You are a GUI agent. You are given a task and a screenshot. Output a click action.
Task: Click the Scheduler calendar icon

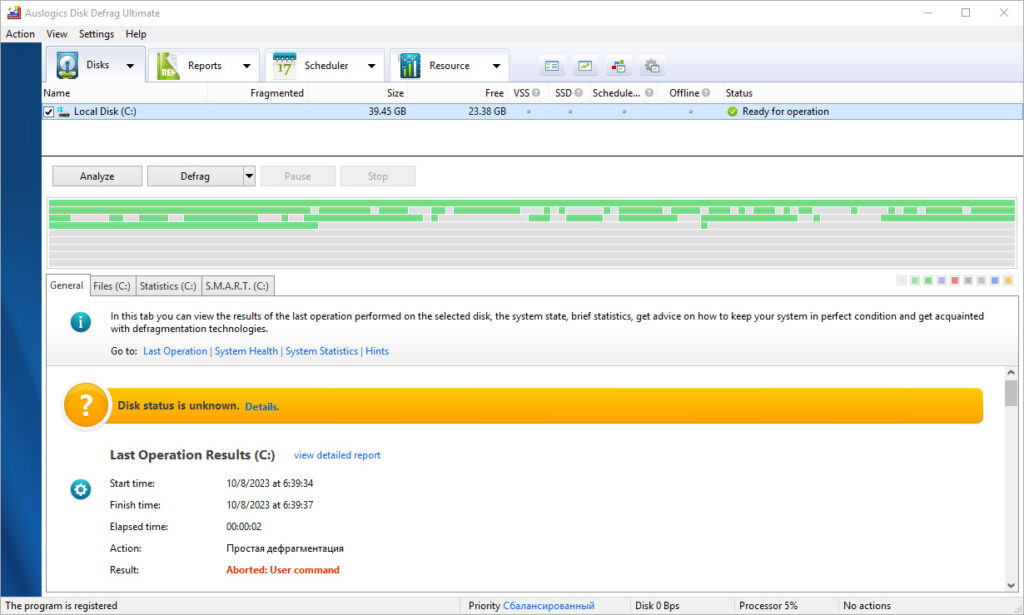284,65
